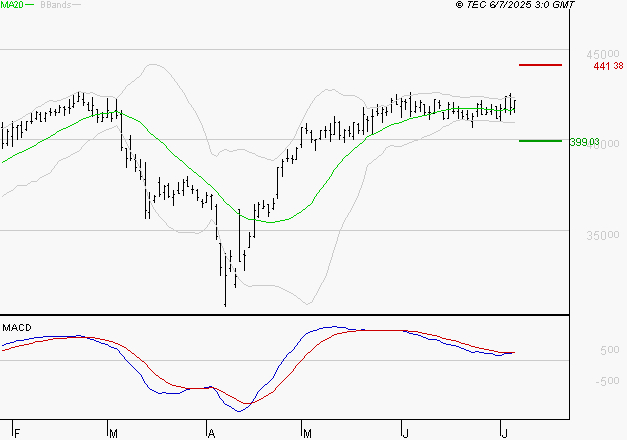Click the MA20 legend label
Screen dimensions: 627x440
[x=12, y=4]
